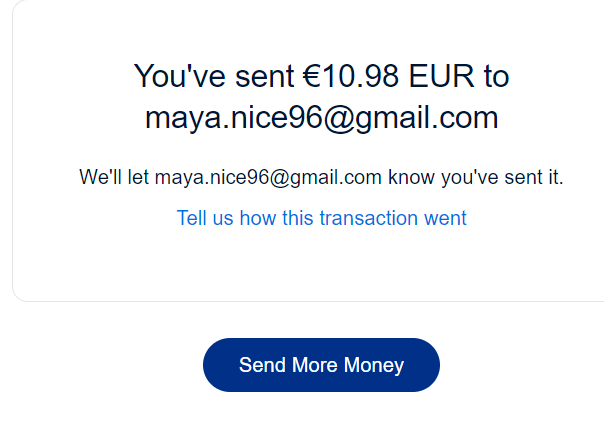Click the euro symbol in the heading
604x425 pixels.
point(313,76)
